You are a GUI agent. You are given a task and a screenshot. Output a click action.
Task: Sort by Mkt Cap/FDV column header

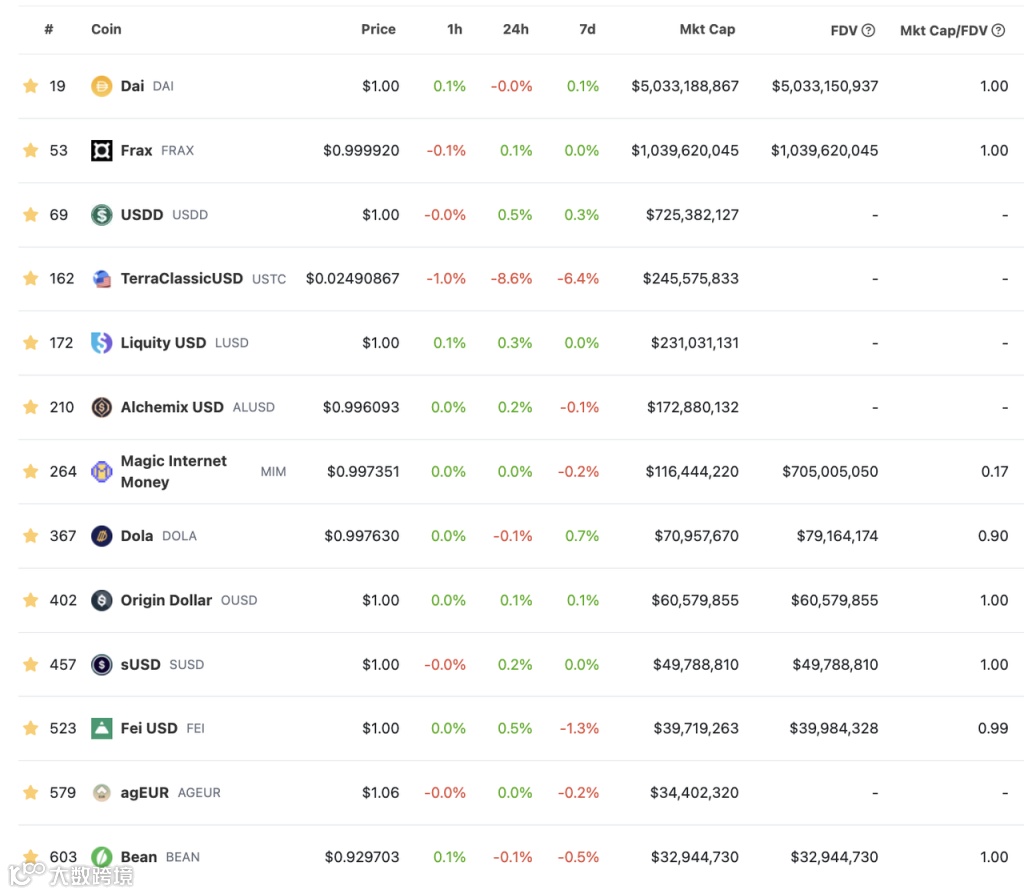(943, 31)
